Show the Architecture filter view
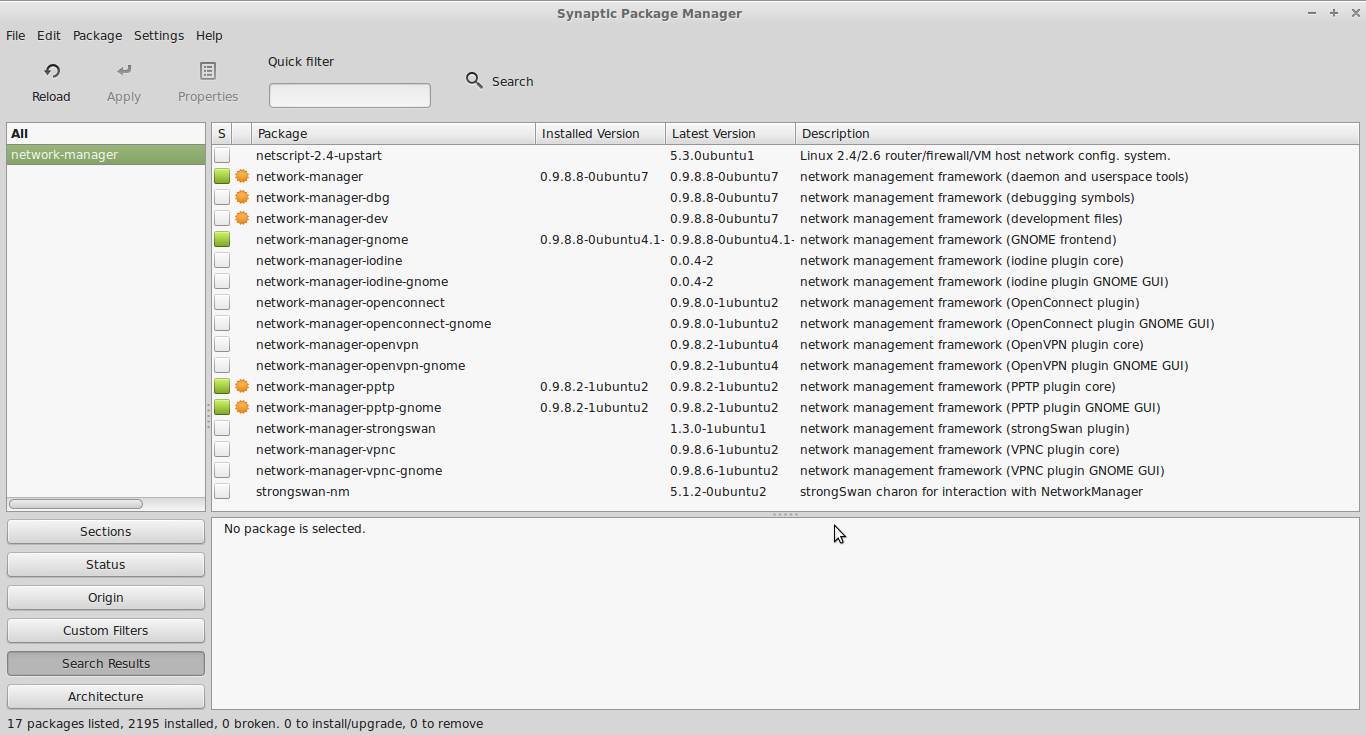This screenshot has width=1366, height=735. coord(106,696)
